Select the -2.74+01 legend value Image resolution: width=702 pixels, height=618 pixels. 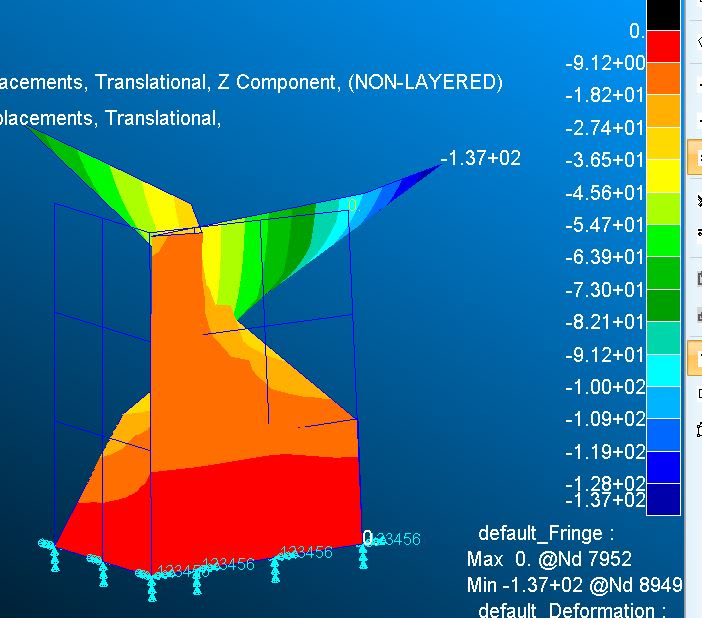pos(605,128)
